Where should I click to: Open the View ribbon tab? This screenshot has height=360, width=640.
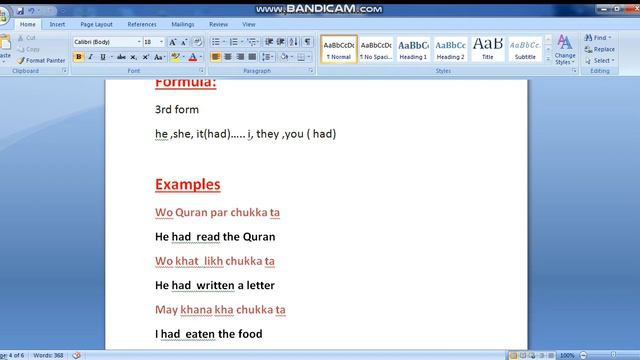pyautogui.click(x=249, y=24)
